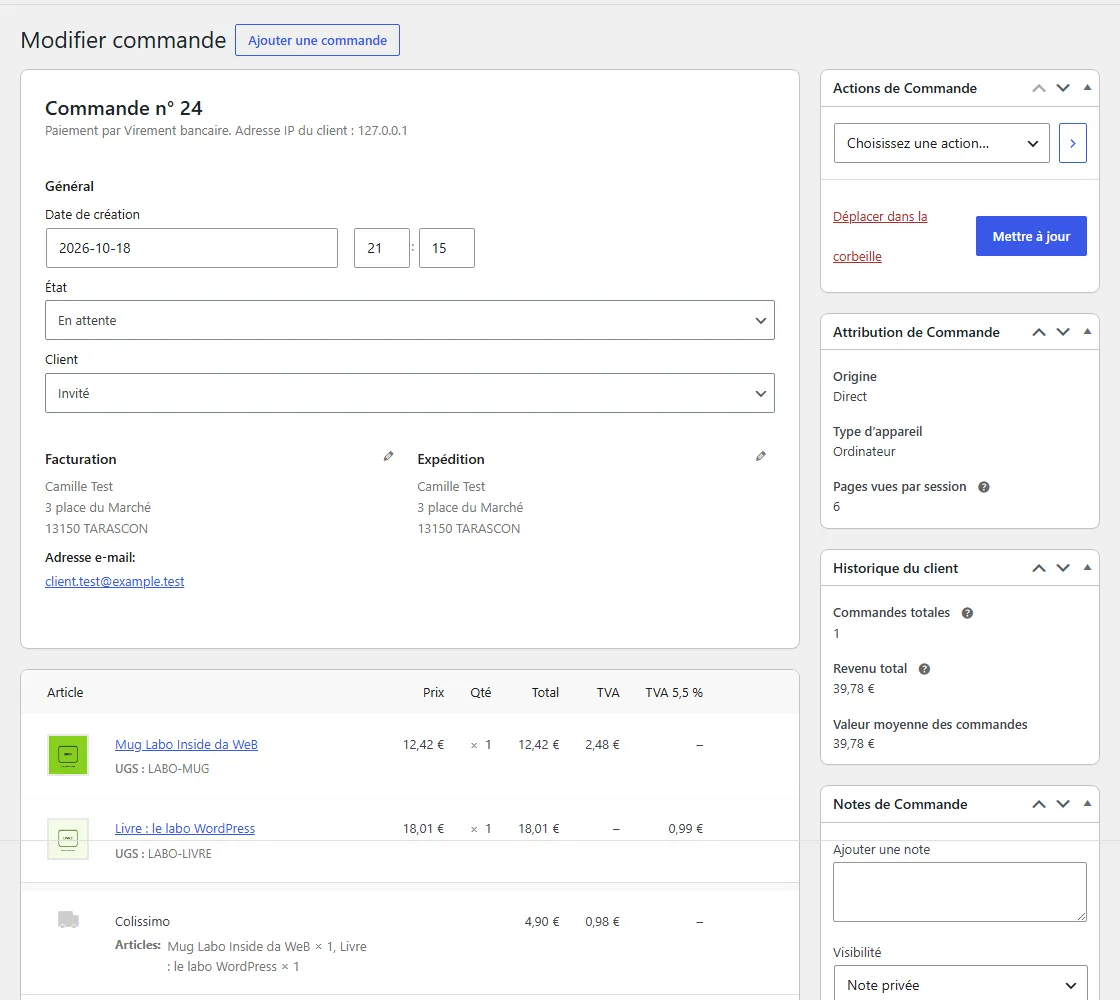Collapse the Attribution de Commande panel

coord(1087,332)
